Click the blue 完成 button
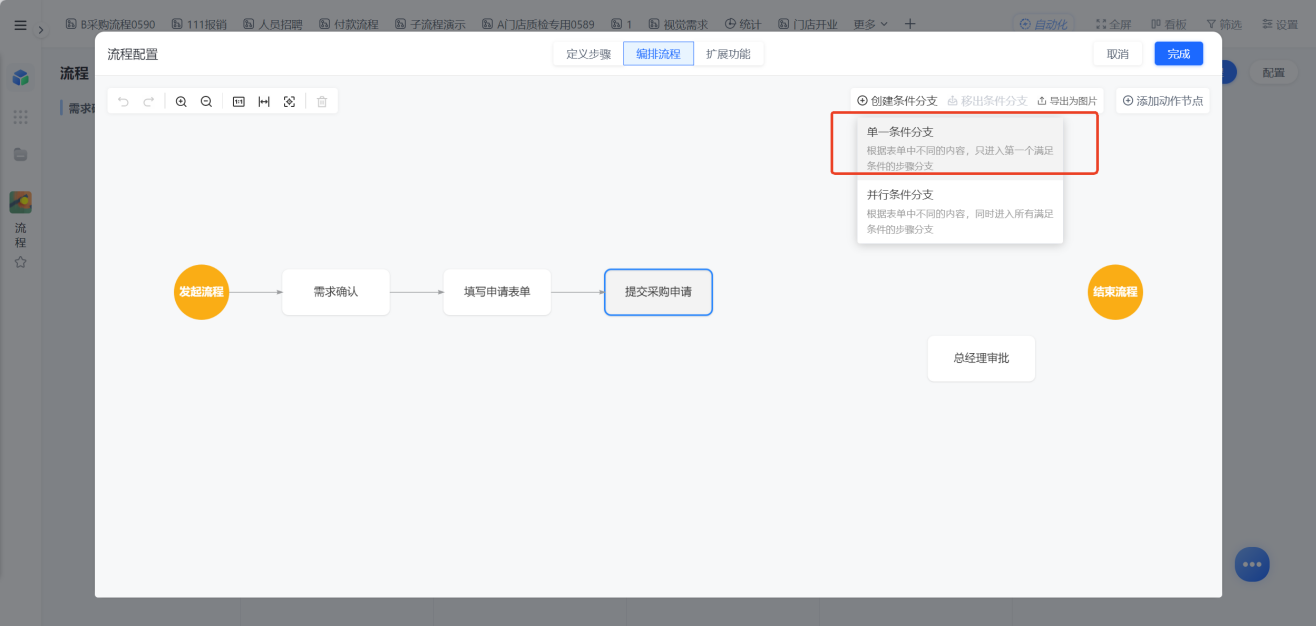The height and width of the screenshot is (626, 1316). point(1179,54)
